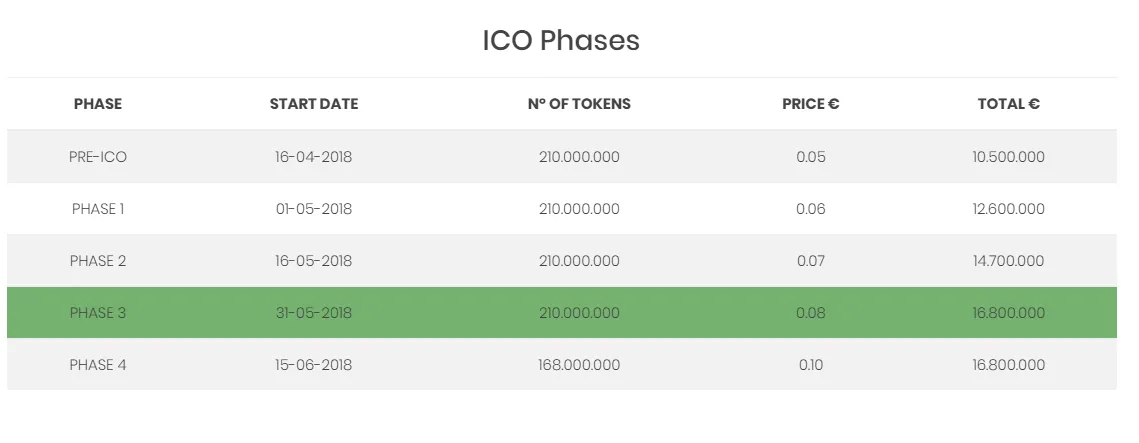Select the 0.10 price cell
The height and width of the screenshot is (443, 1139).
811,365
